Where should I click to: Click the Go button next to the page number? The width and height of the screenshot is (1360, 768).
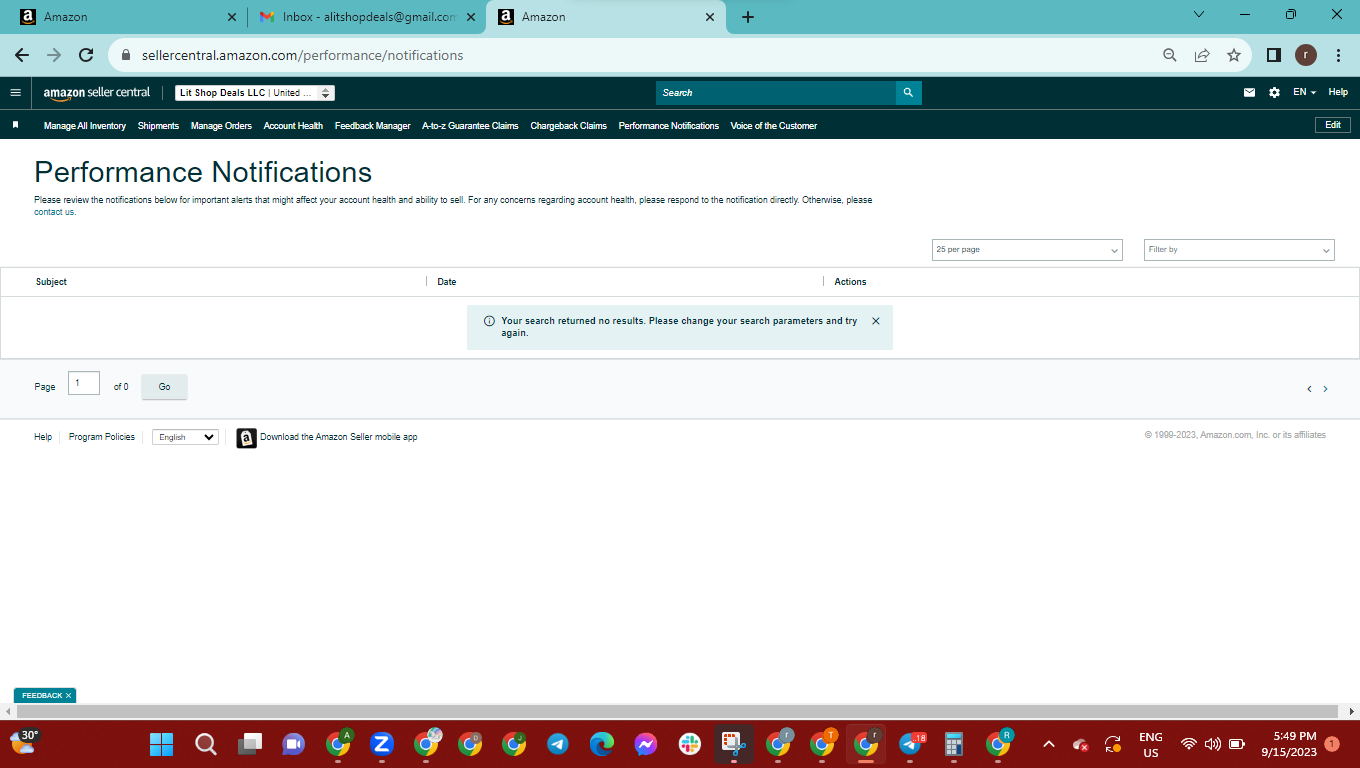point(164,387)
